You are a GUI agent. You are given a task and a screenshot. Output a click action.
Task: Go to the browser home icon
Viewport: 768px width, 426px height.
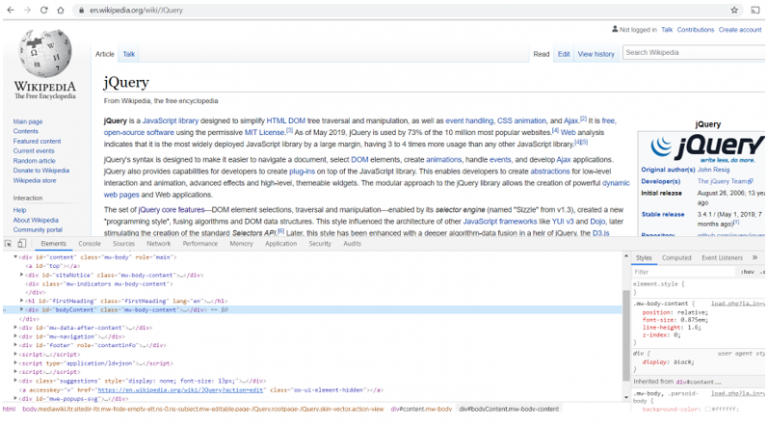tap(61, 10)
